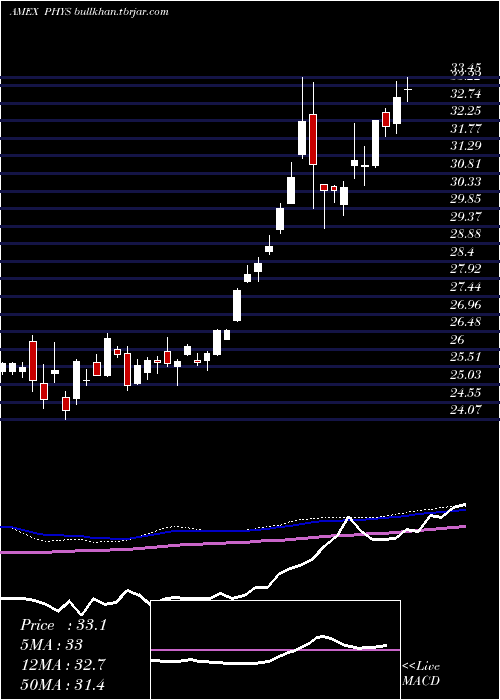Click the AMEX PHYS bullkhan.tbrjar.com title text
The width and height of the screenshot is (500, 700).
(89, 12)
